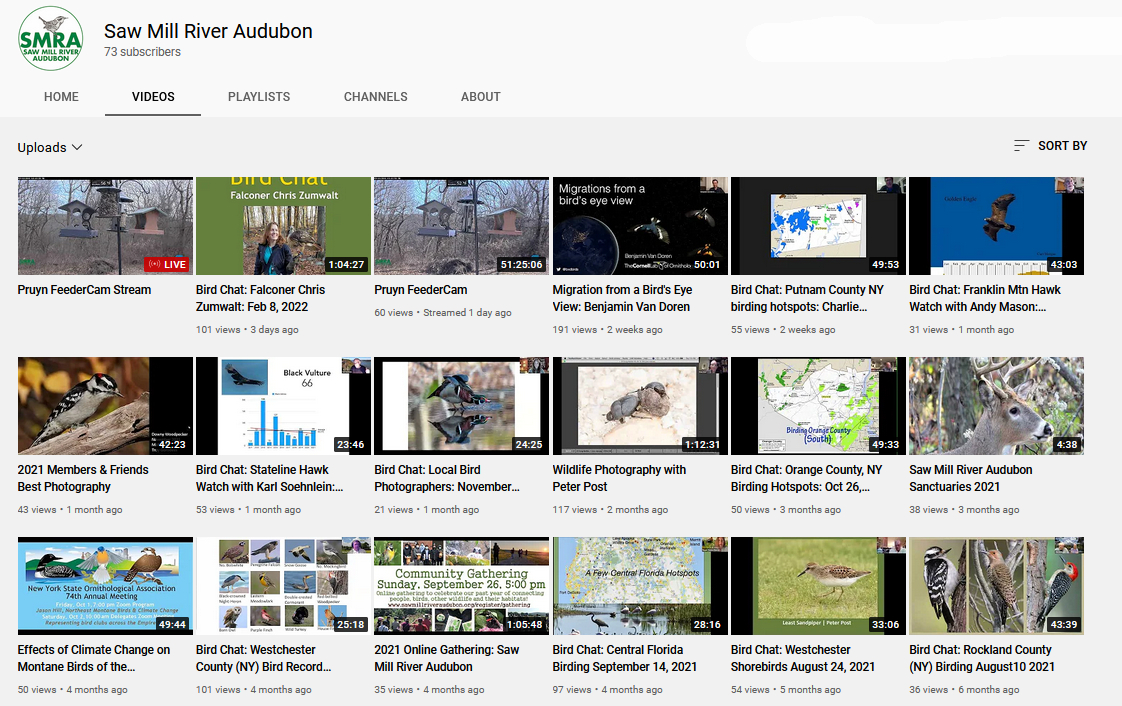Image resolution: width=1122 pixels, height=706 pixels.
Task: Open Bird Chat: Westchester County Bird Record title
Action: [263, 658]
